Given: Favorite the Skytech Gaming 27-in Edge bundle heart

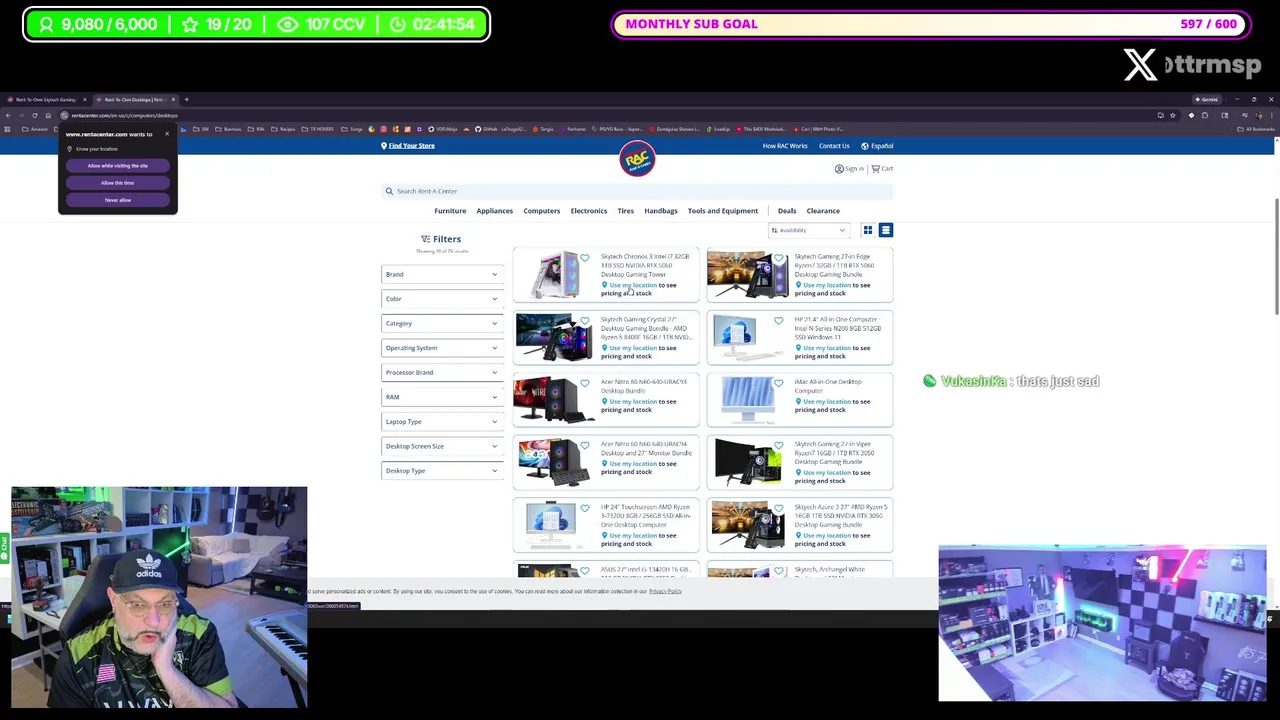Looking at the screenshot, I should coord(779,258).
